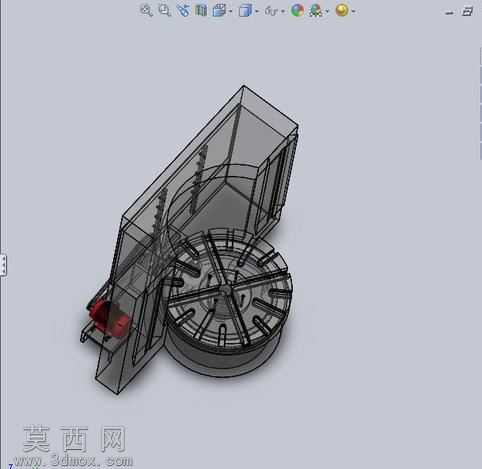482x469 pixels.
Task: Click the Hide/Show Items glasses icon
Action: tap(271, 11)
